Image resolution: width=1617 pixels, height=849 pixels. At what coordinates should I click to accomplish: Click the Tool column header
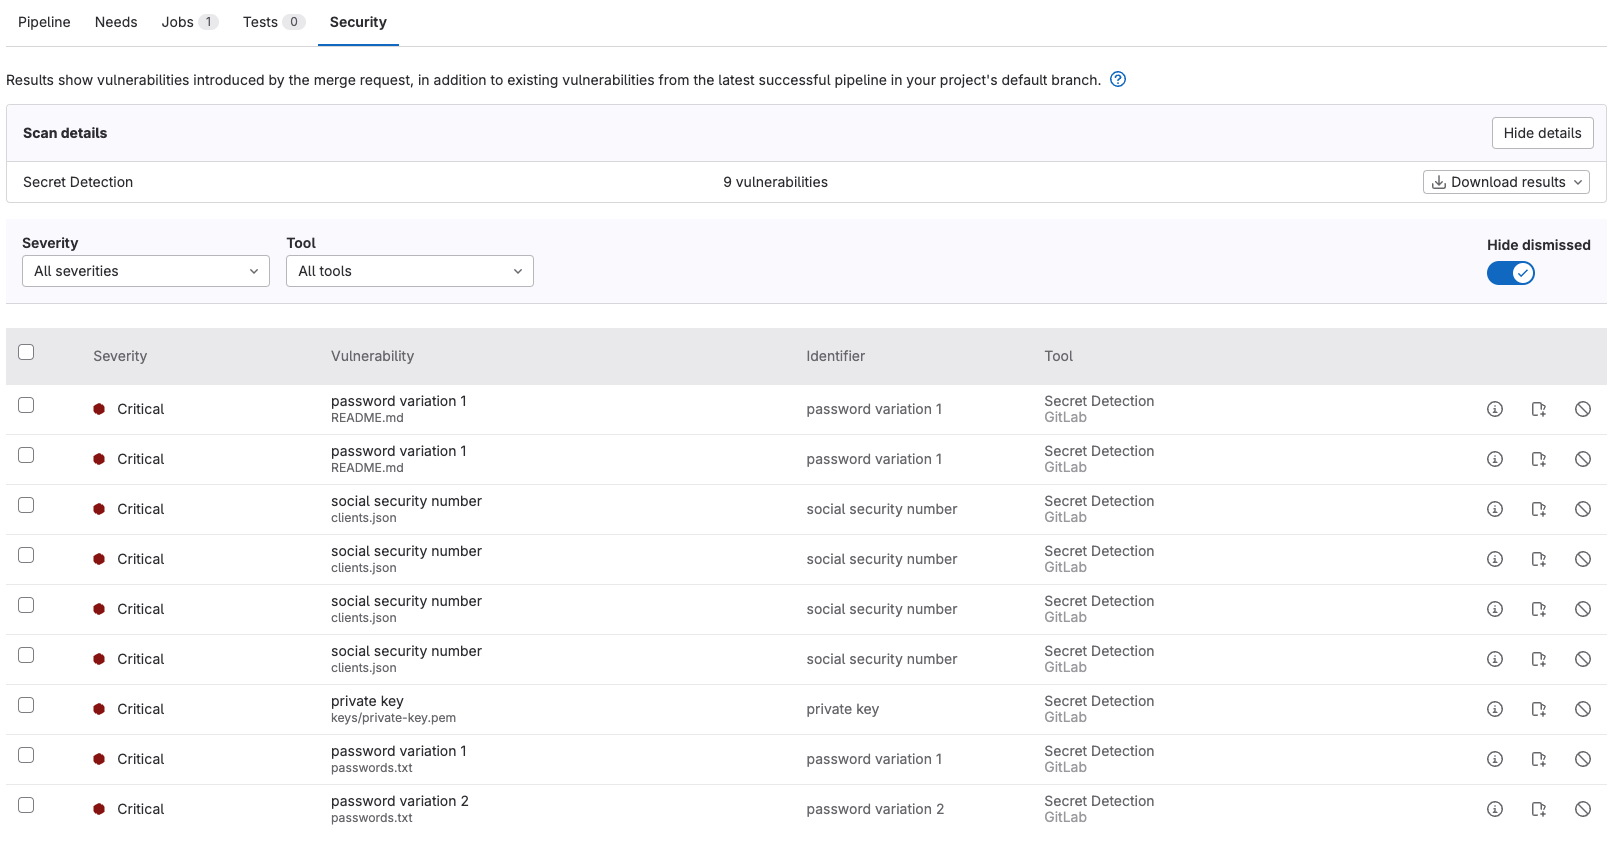pos(1058,356)
